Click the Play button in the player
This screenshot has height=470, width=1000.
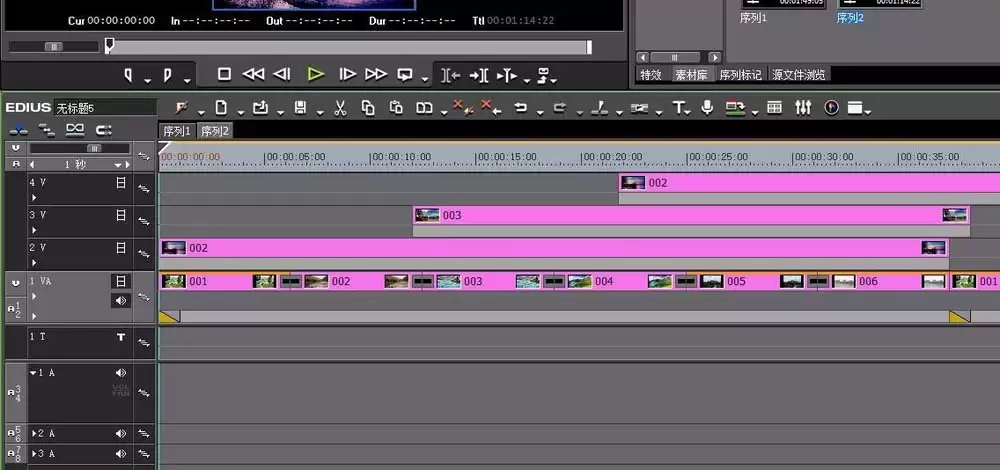pos(315,75)
